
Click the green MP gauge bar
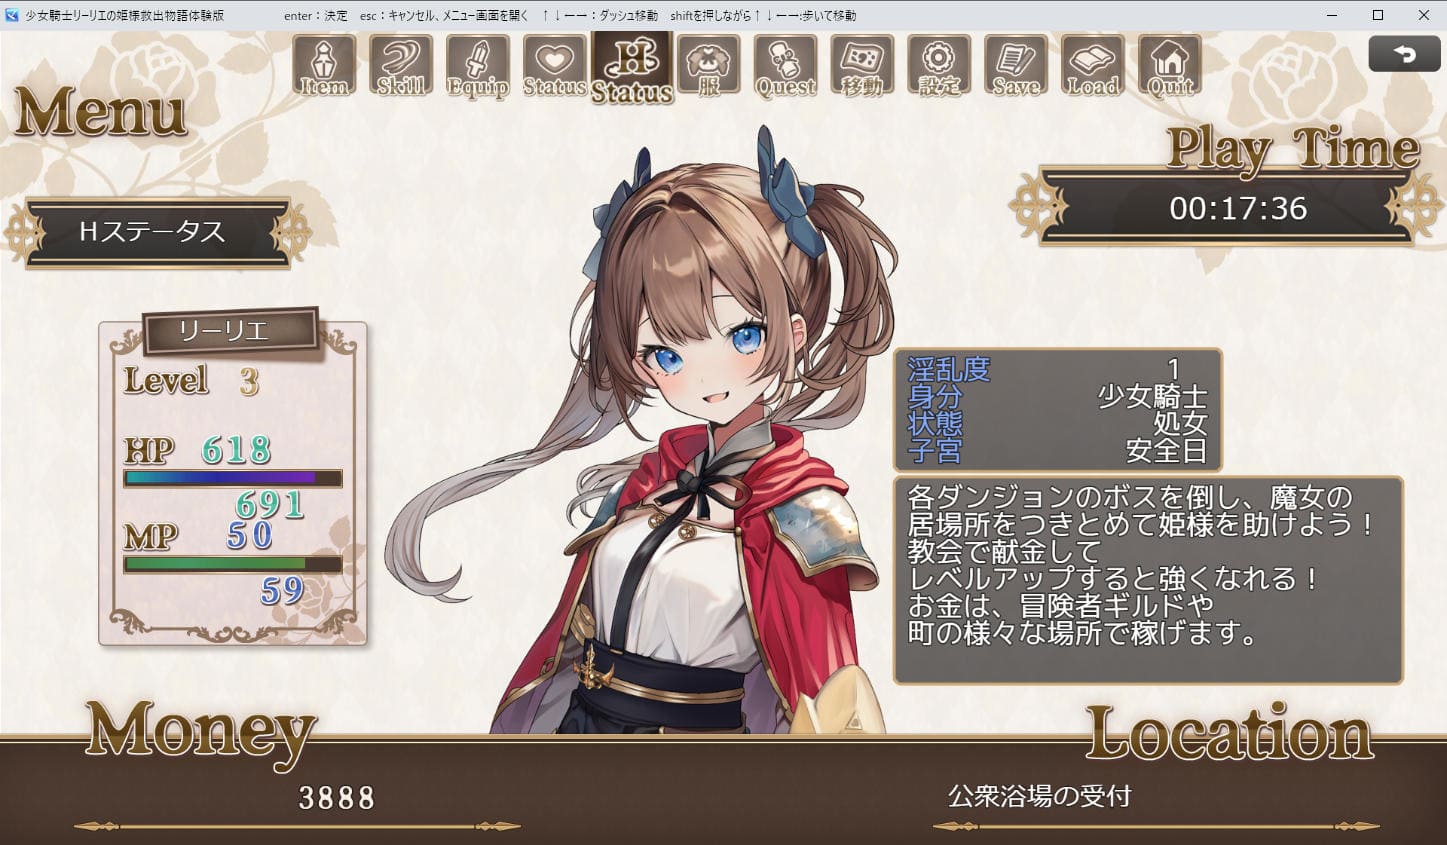[x=233, y=564]
